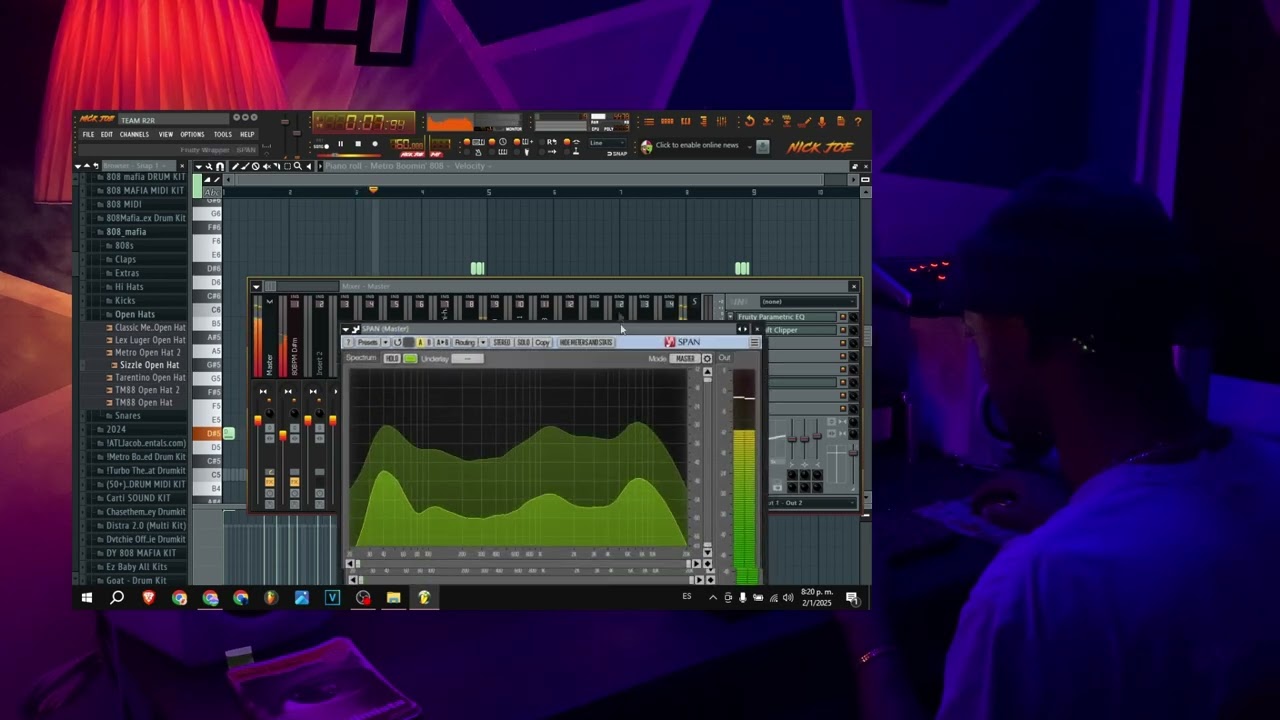1280x720 pixels.
Task: Open the SPAN Presets button
Action: click(368, 342)
